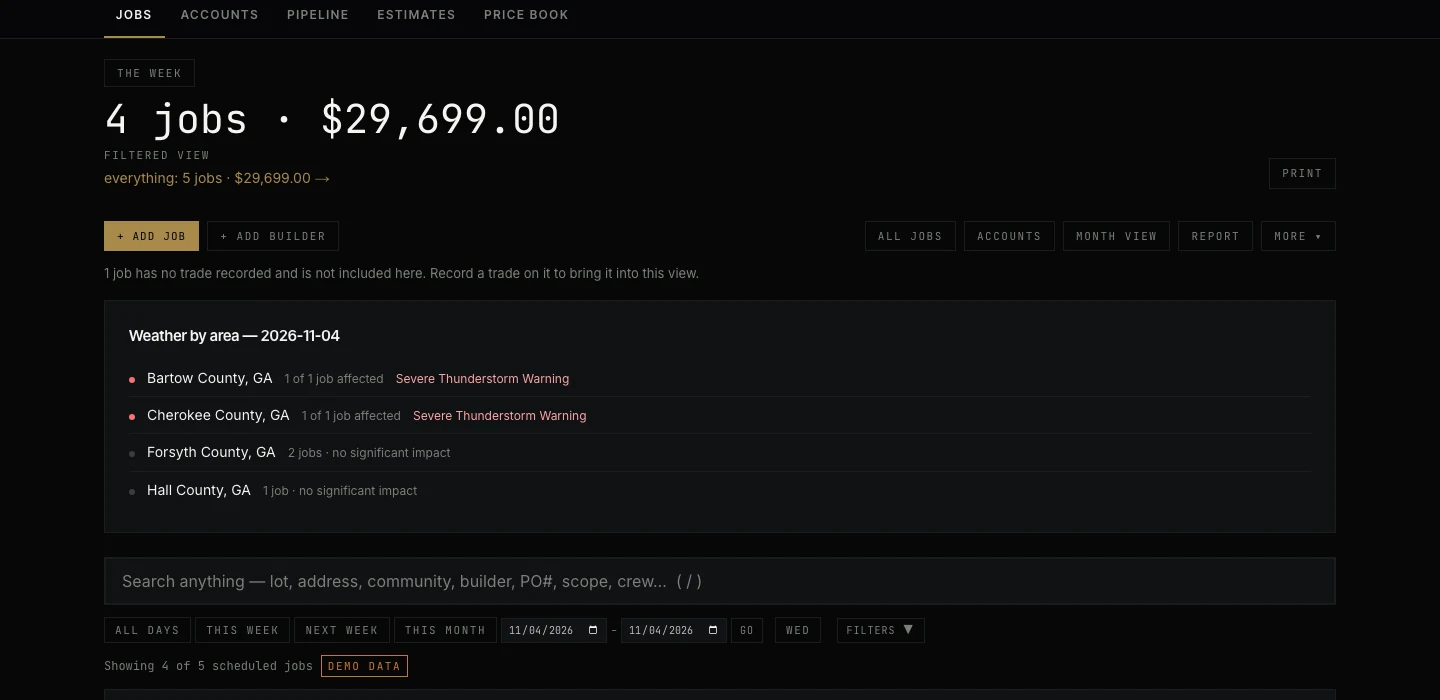Select the All Days filter
1440x700 pixels.
pyautogui.click(x=147, y=630)
